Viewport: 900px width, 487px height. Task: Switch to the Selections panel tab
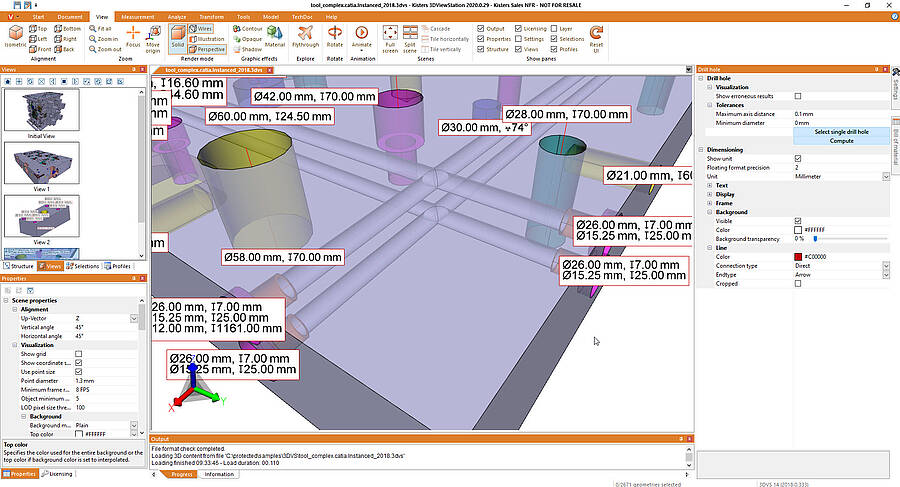83,266
